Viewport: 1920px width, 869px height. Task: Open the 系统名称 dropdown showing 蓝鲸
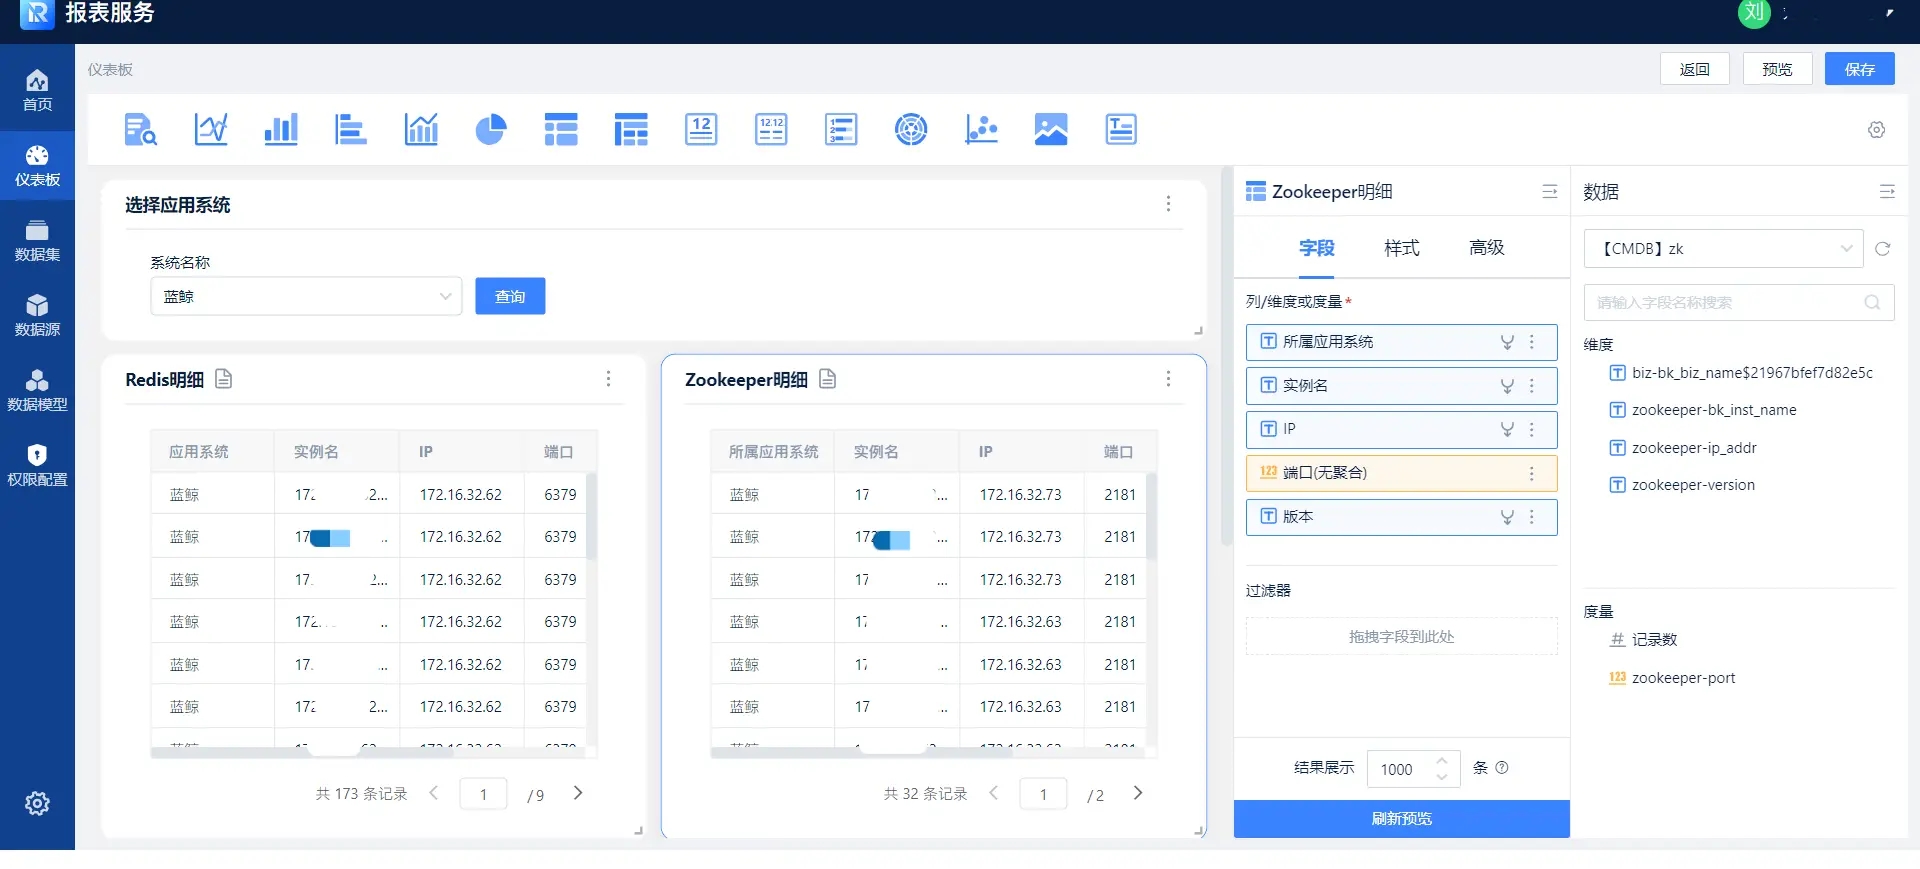point(306,297)
